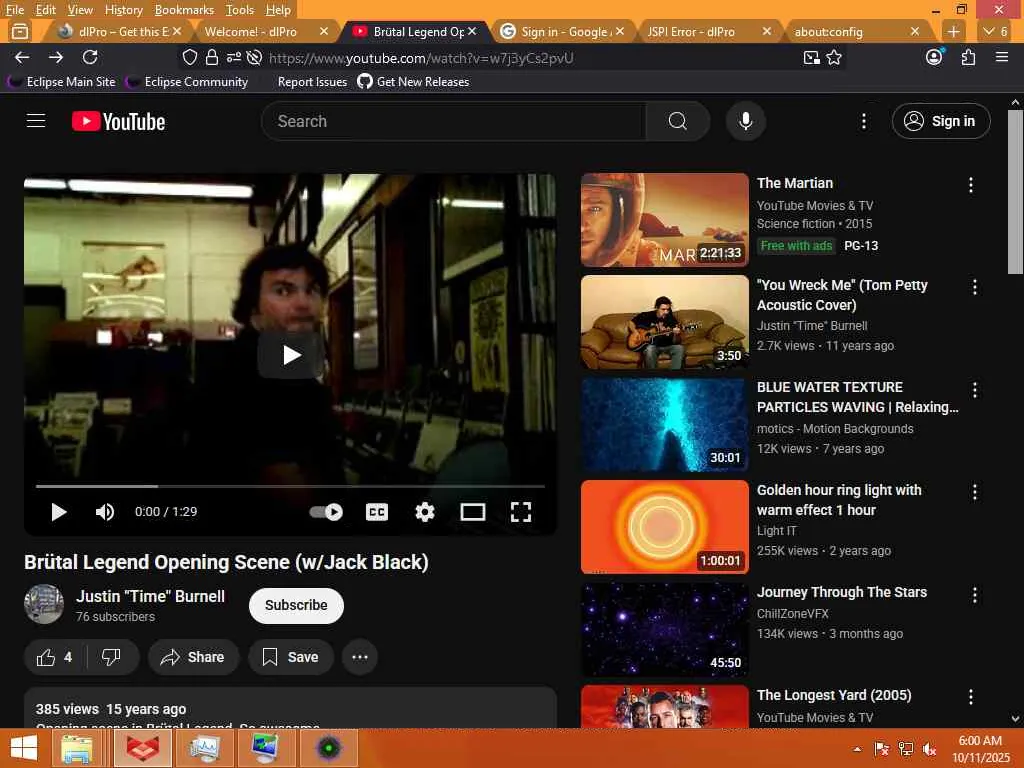
Task: Go to the YouTube home logo
Action: click(x=118, y=121)
